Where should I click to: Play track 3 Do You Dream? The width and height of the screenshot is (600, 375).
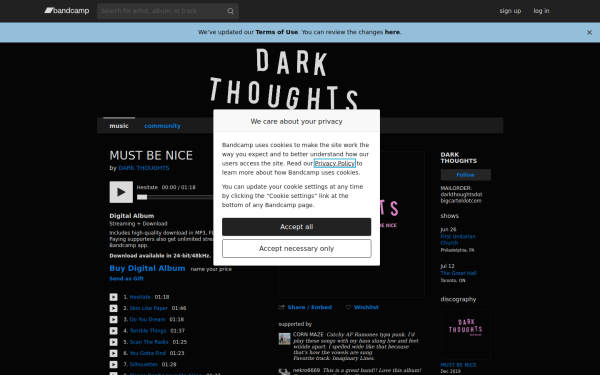pos(114,320)
